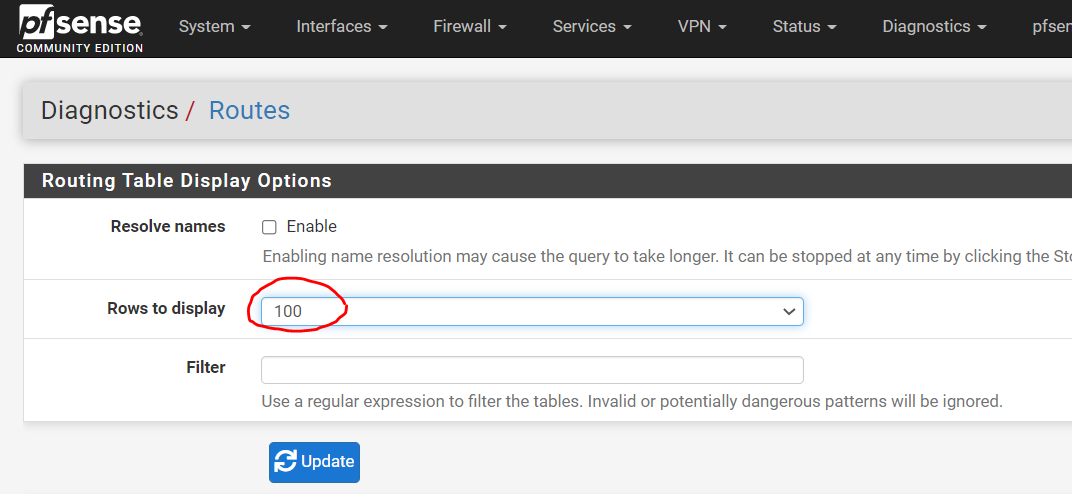Click the partially visible pfsense menu item
This screenshot has height=494, width=1072.
[x=1051, y=27]
